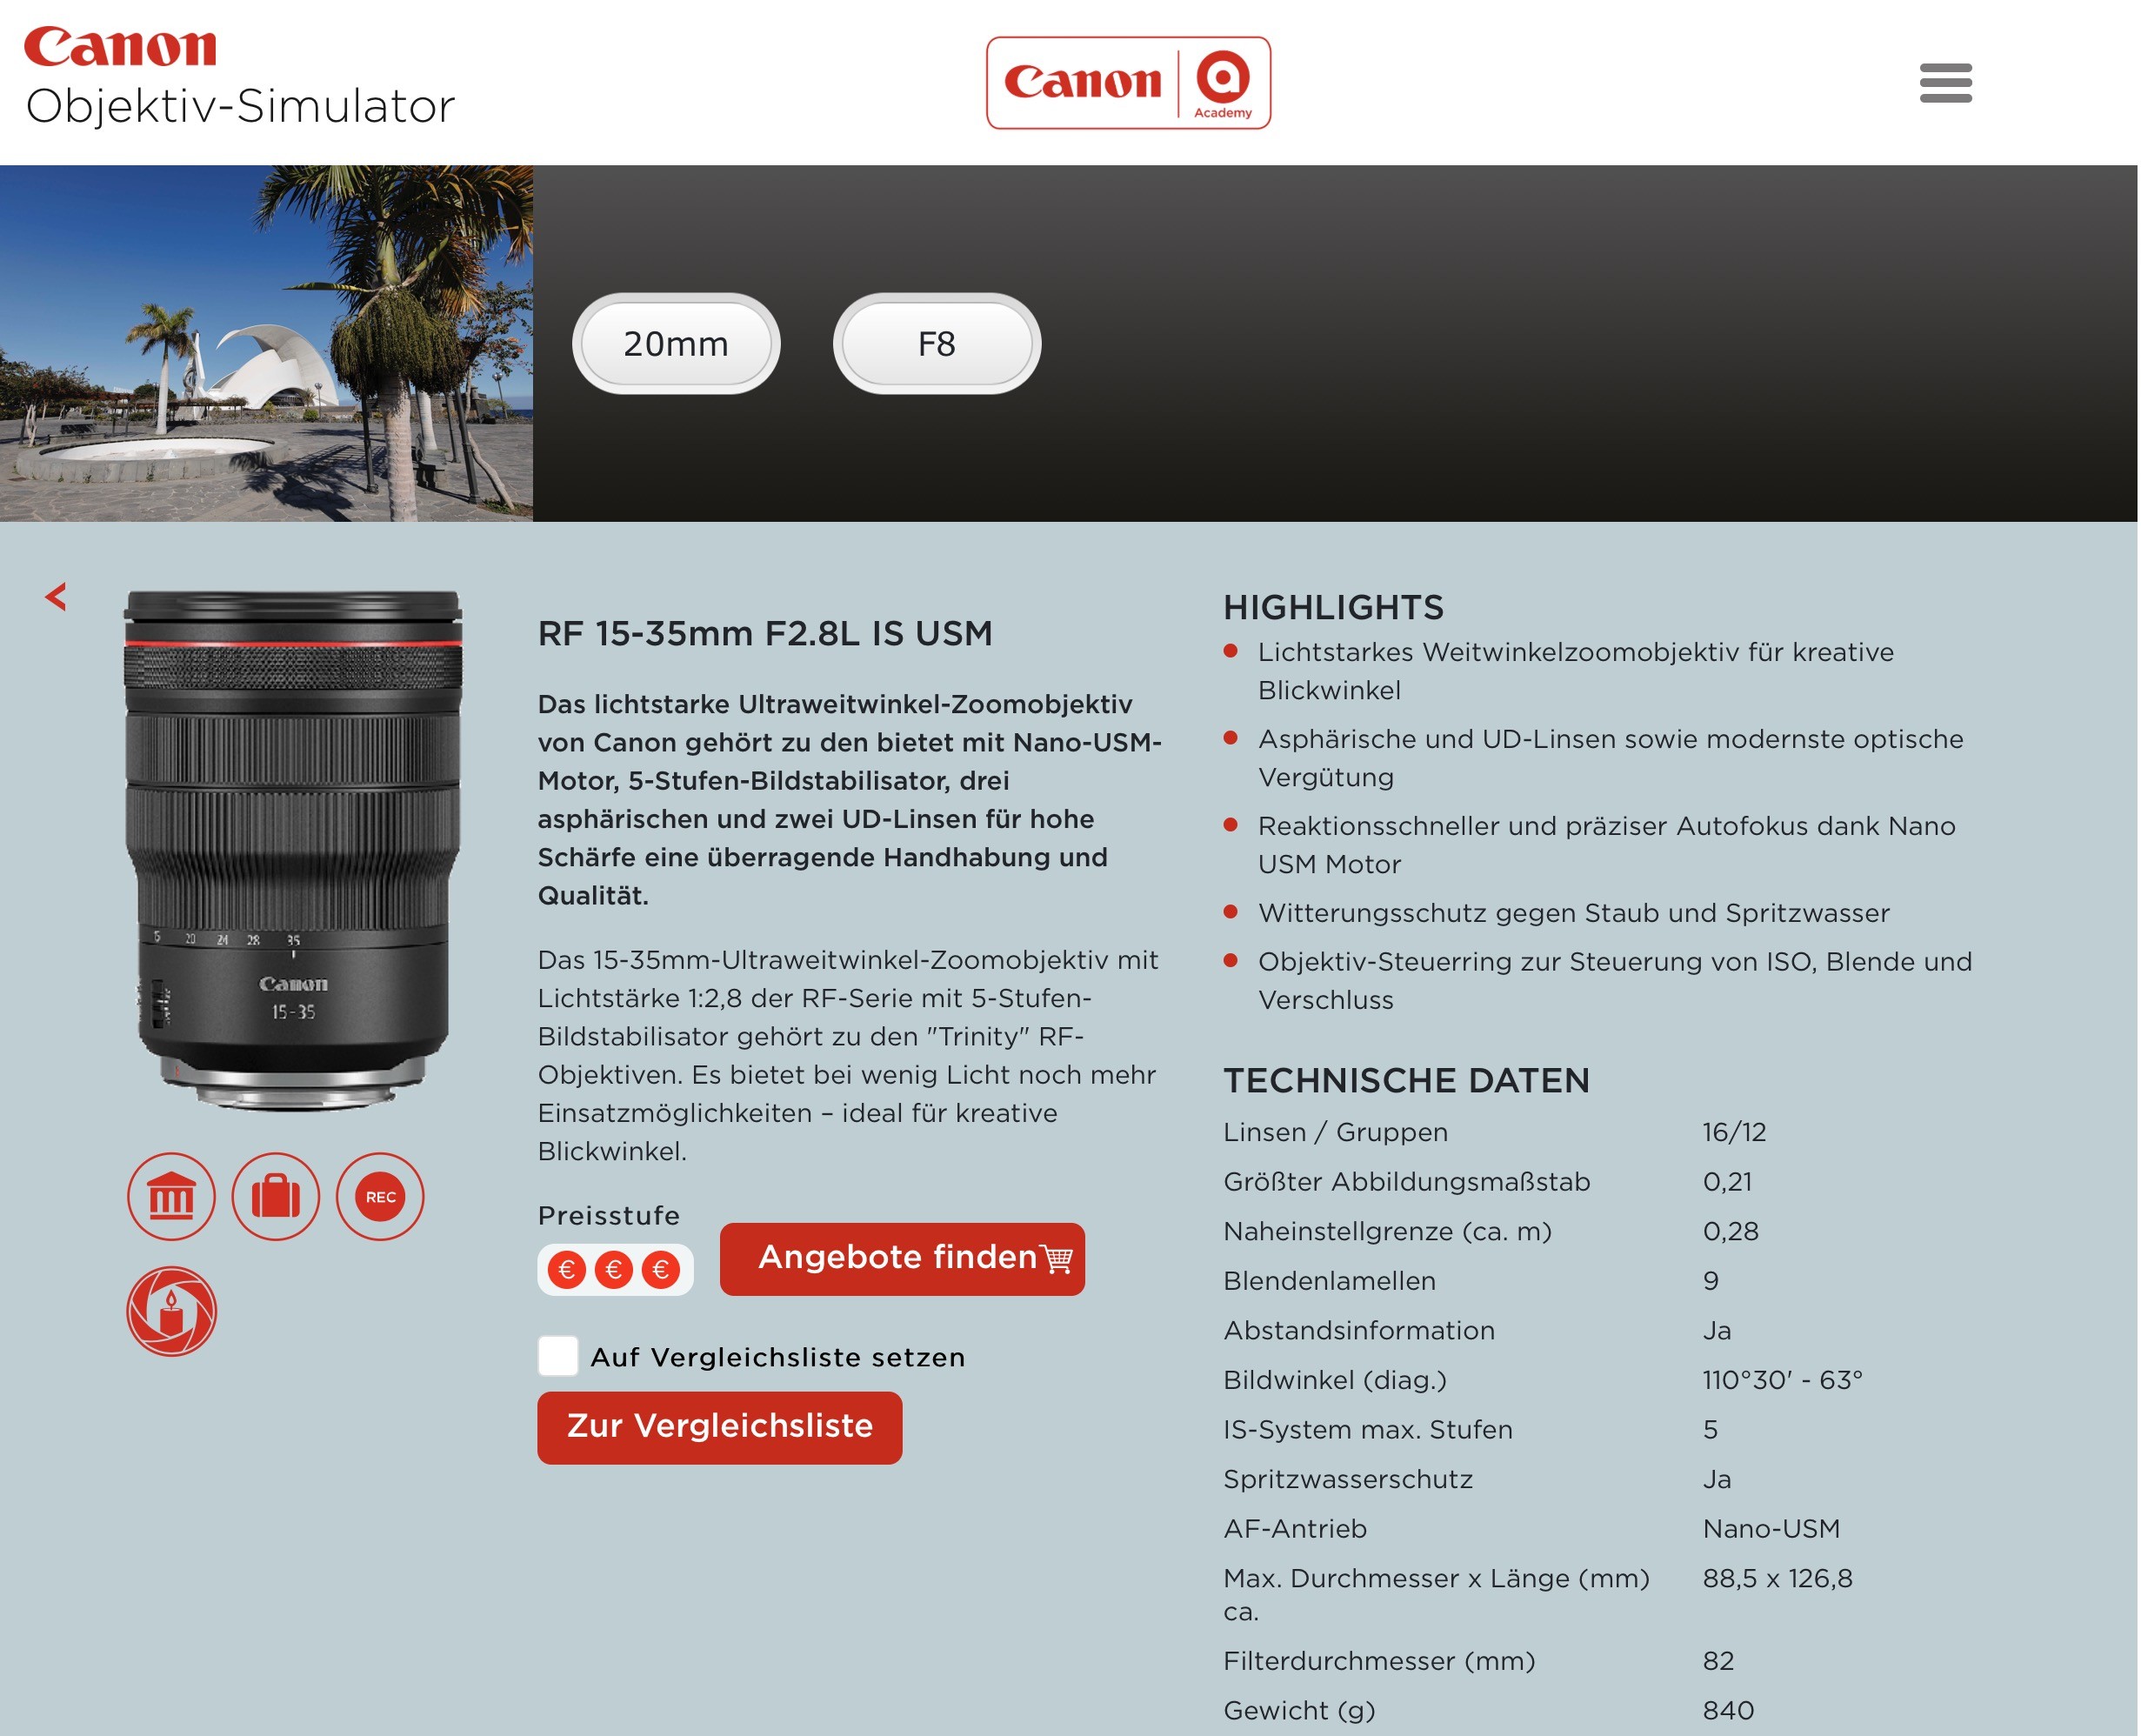
Task: Click the Linsen / Gruppen value 16/12
Action: [1734, 1132]
